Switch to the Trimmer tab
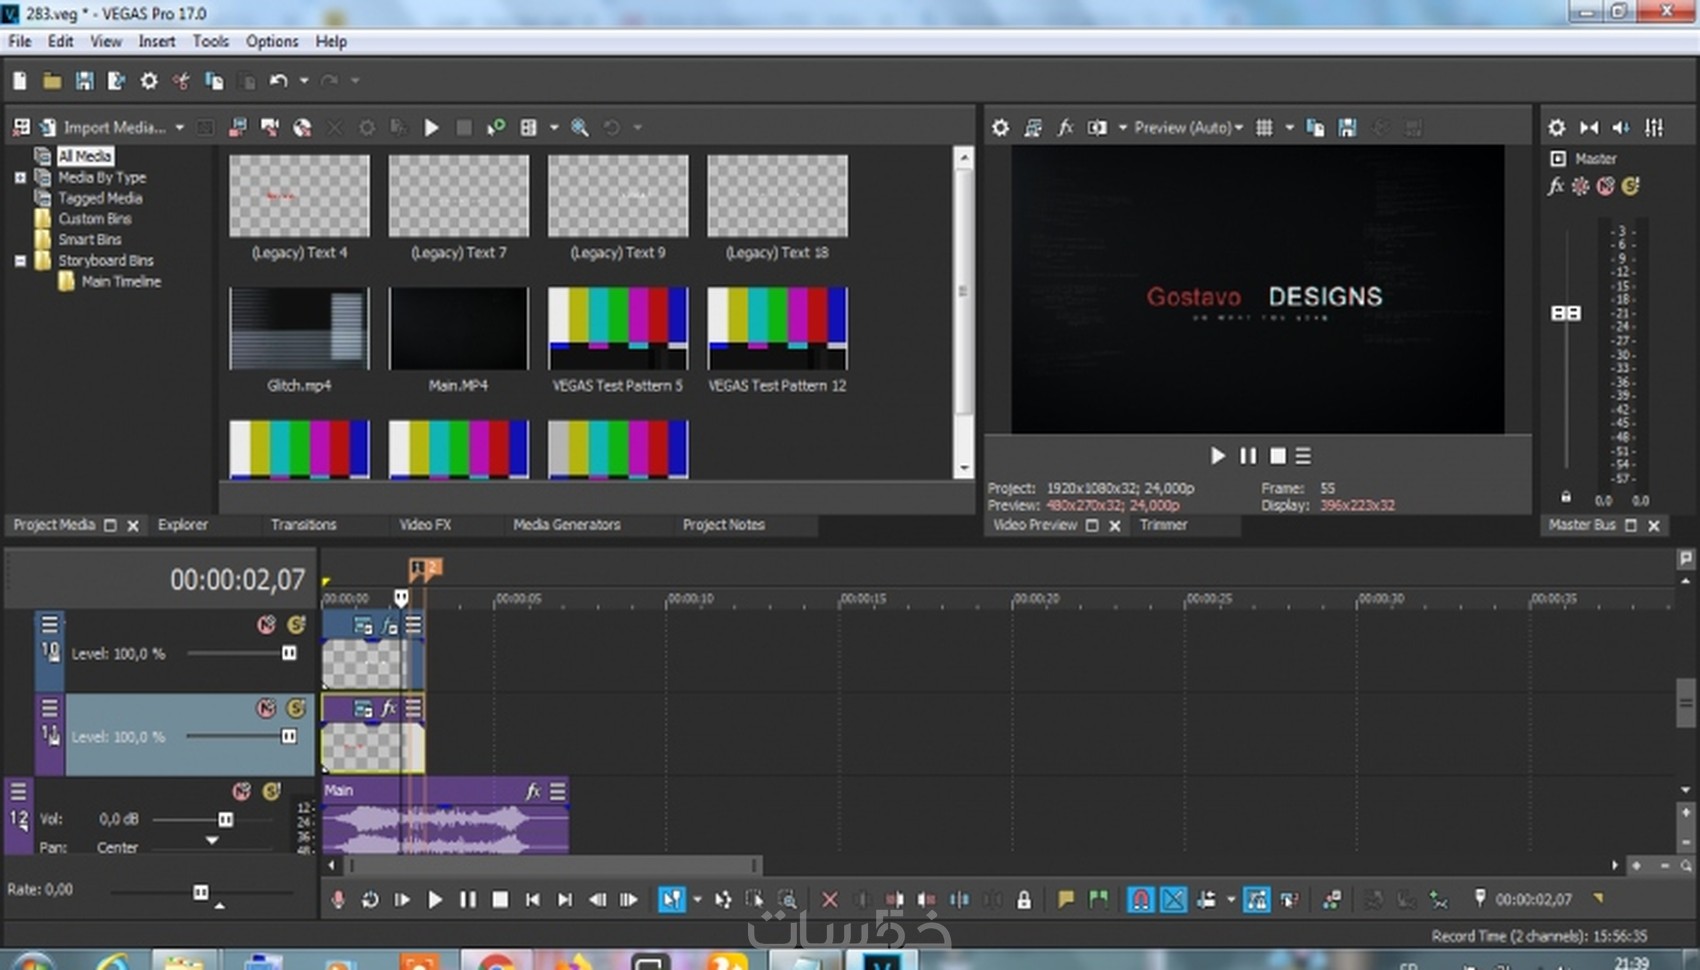The width and height of the screenshot is (1700, 970). click(x=1163, y=524)
